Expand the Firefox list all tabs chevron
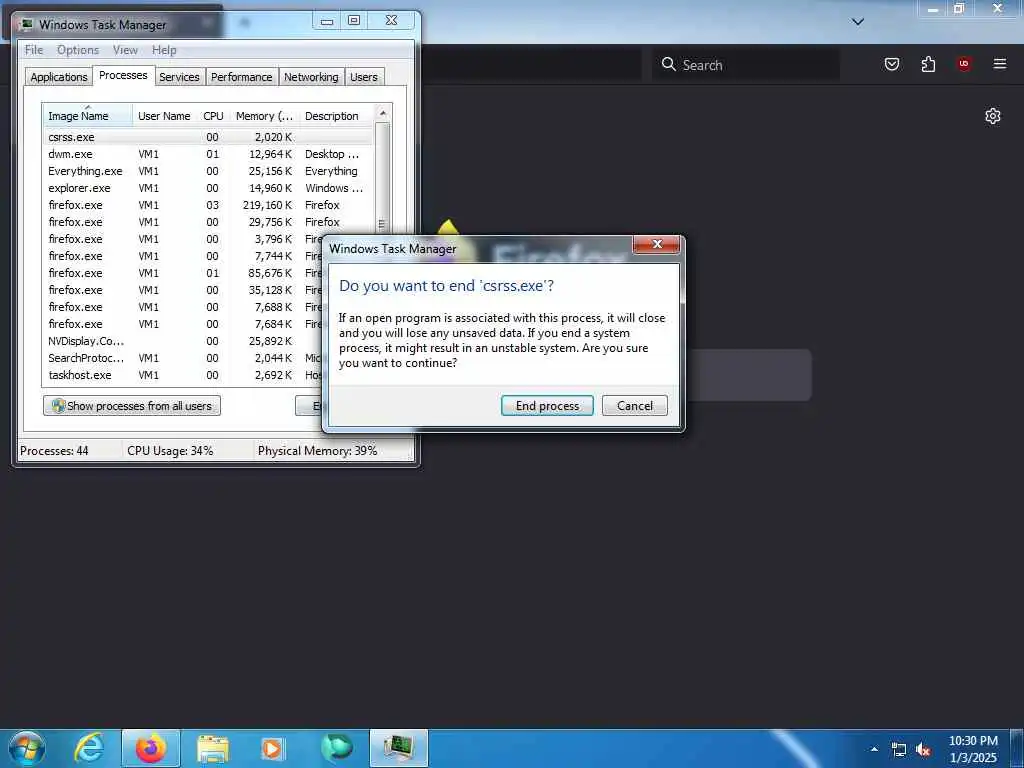 click(858, 22)
